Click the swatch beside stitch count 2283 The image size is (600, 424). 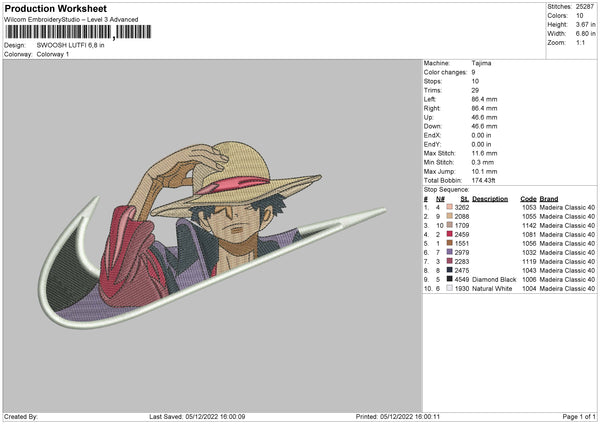click(450, 261)
